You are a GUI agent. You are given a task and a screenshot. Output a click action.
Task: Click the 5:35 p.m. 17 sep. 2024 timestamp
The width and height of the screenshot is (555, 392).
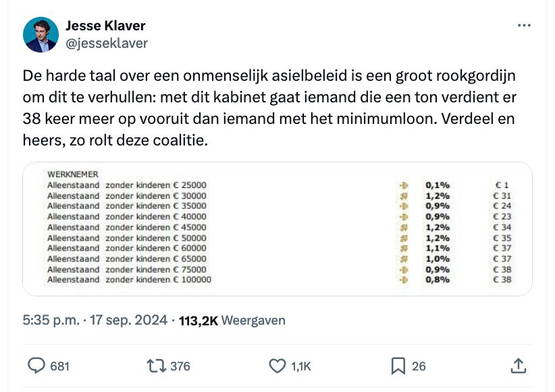point(95,320)
